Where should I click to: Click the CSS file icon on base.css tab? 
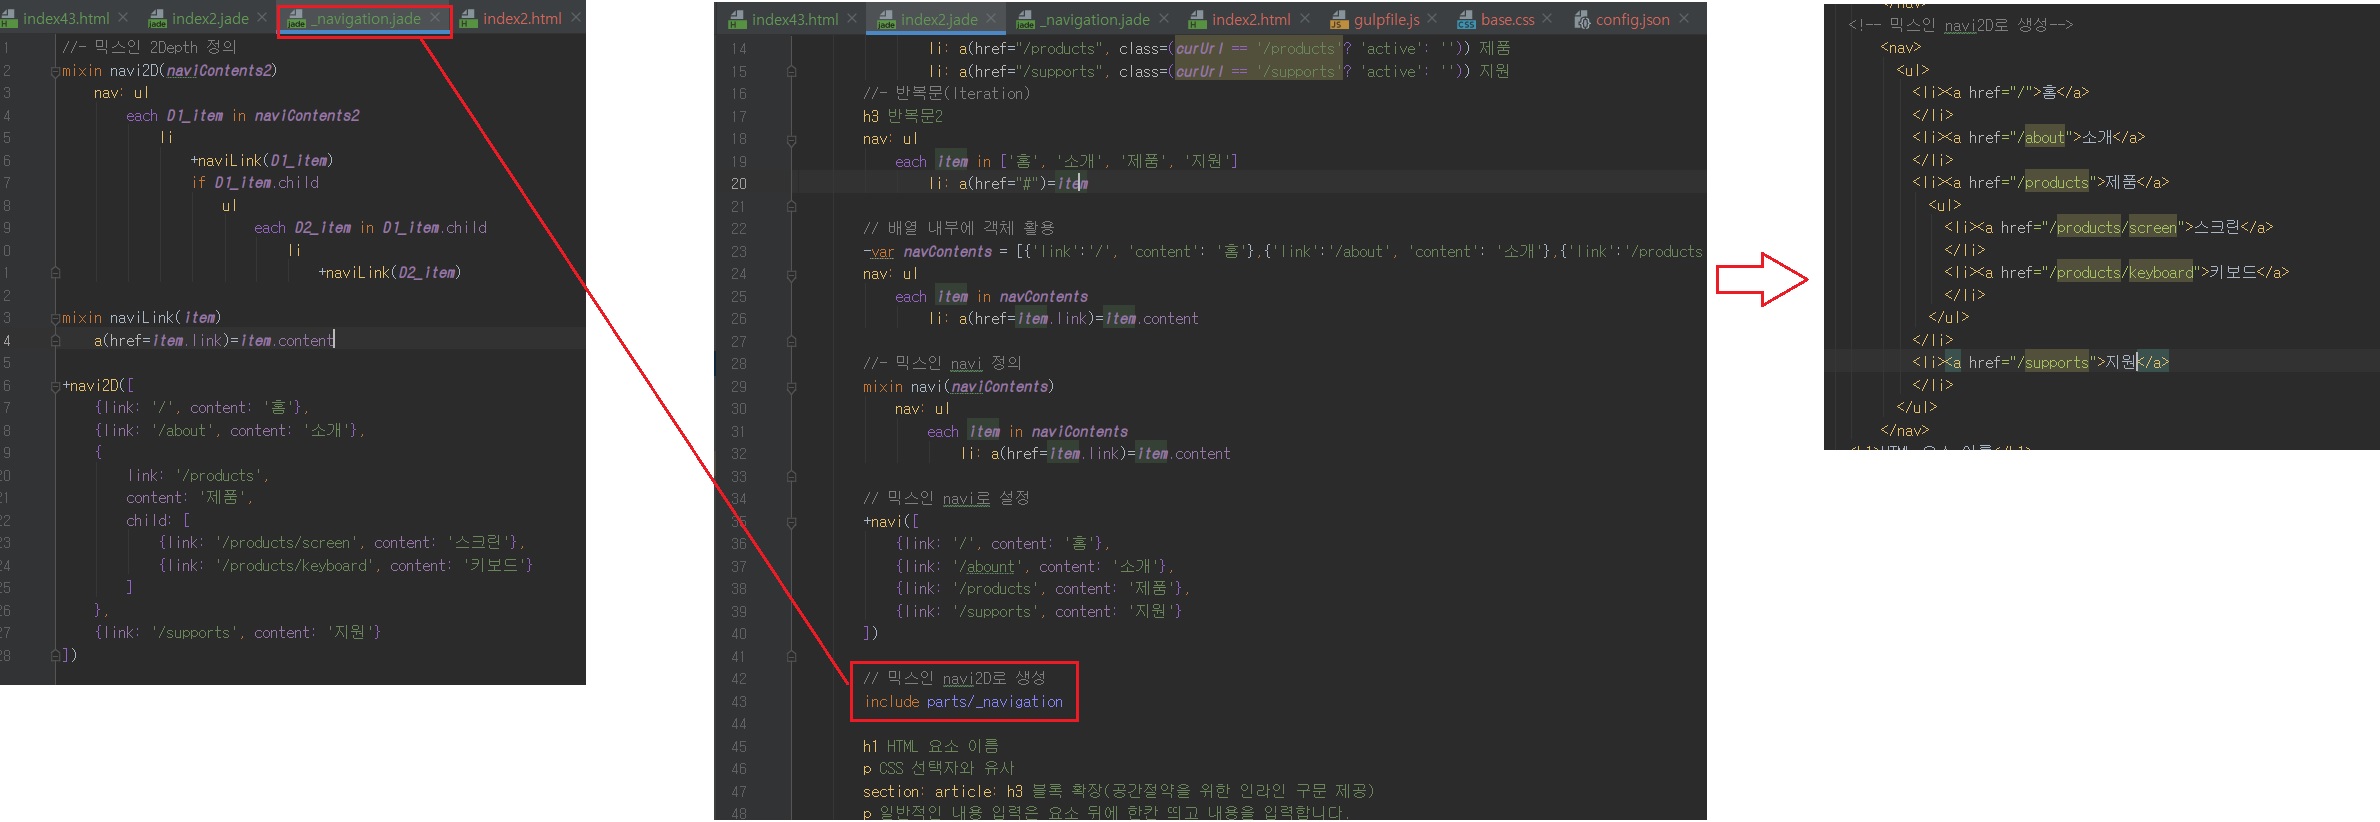1466,20
